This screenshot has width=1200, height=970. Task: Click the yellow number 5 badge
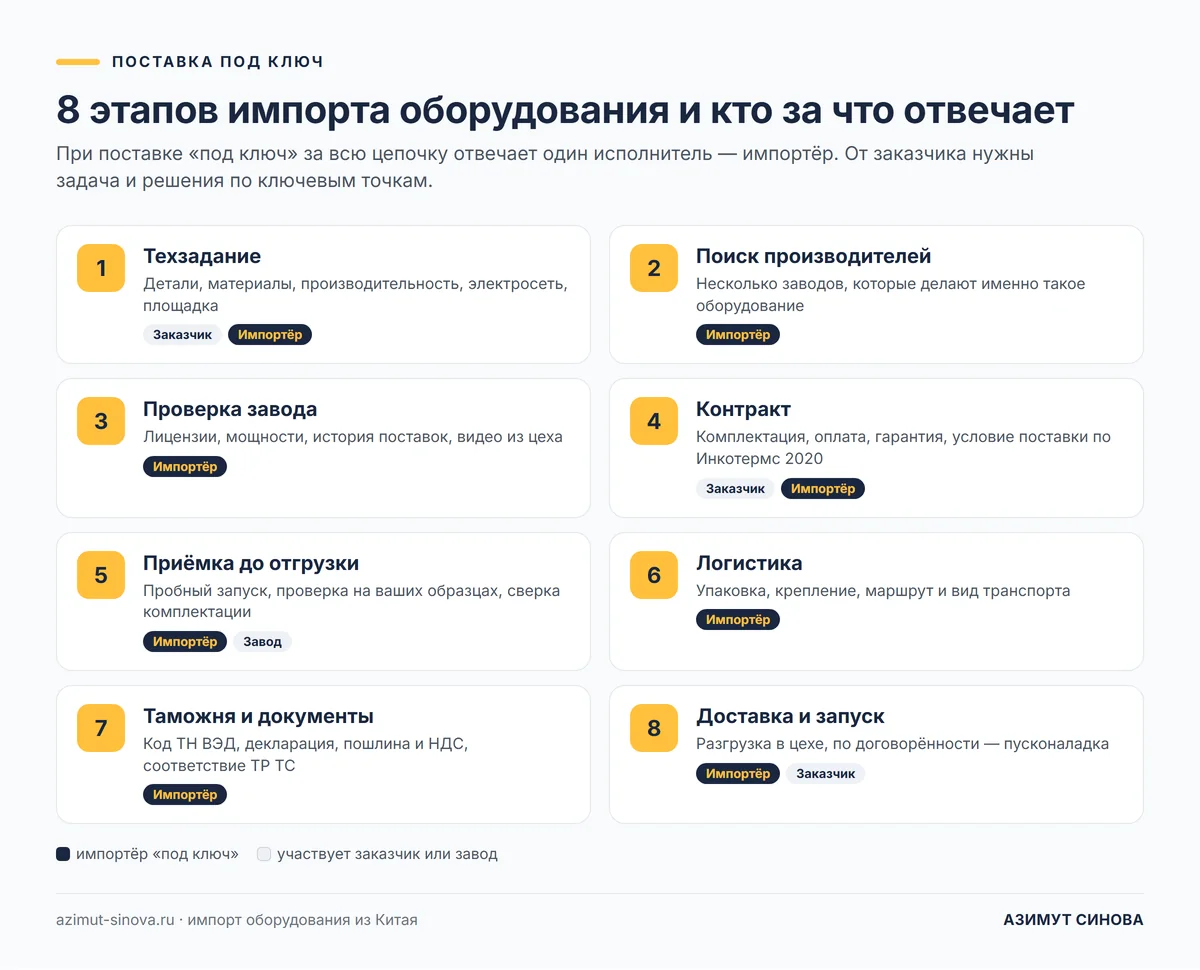click(x=101, y=575)
